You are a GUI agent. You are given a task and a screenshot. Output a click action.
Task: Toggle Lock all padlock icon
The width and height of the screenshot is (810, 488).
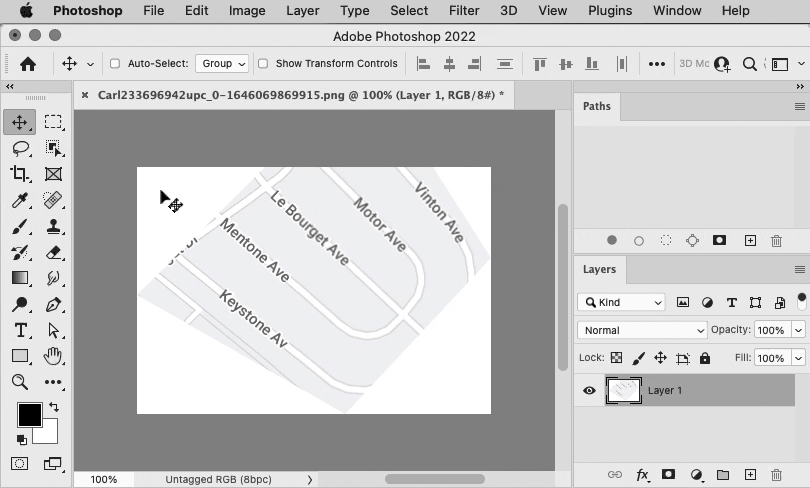tap(705, 358)
